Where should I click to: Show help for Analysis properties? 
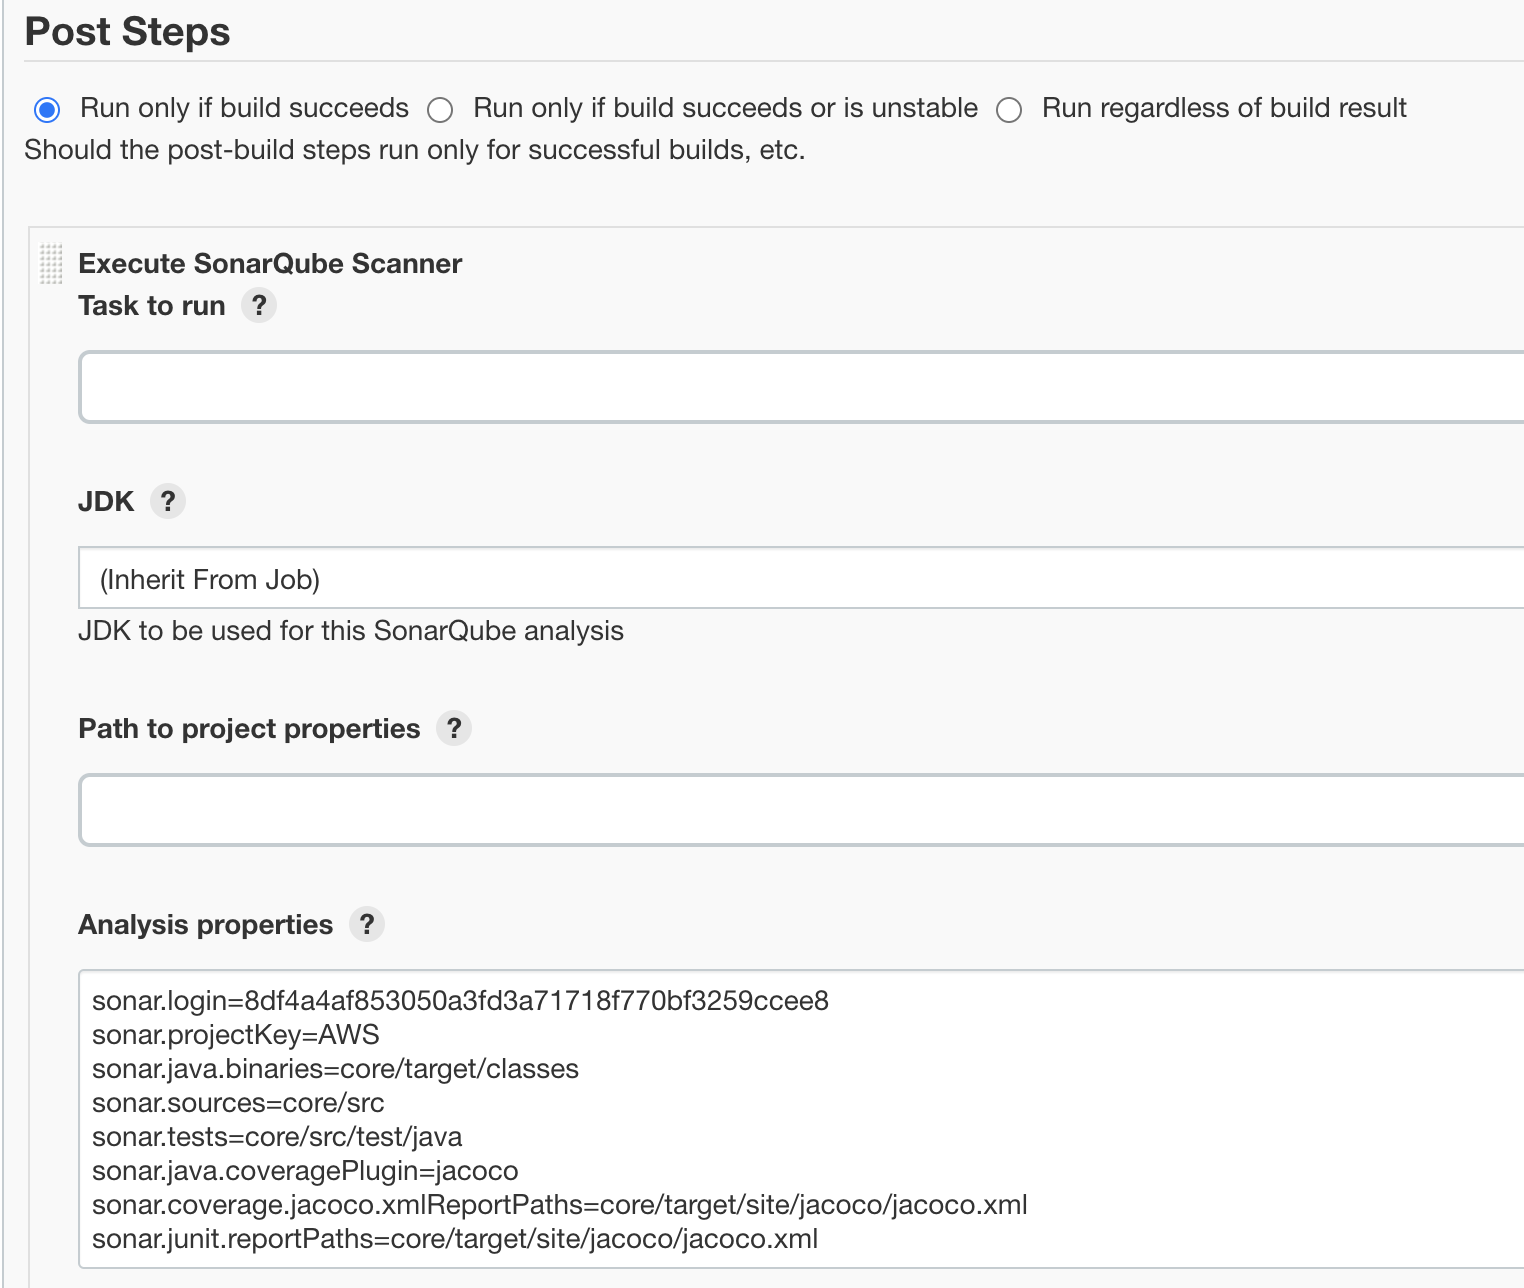click(367, 924)
